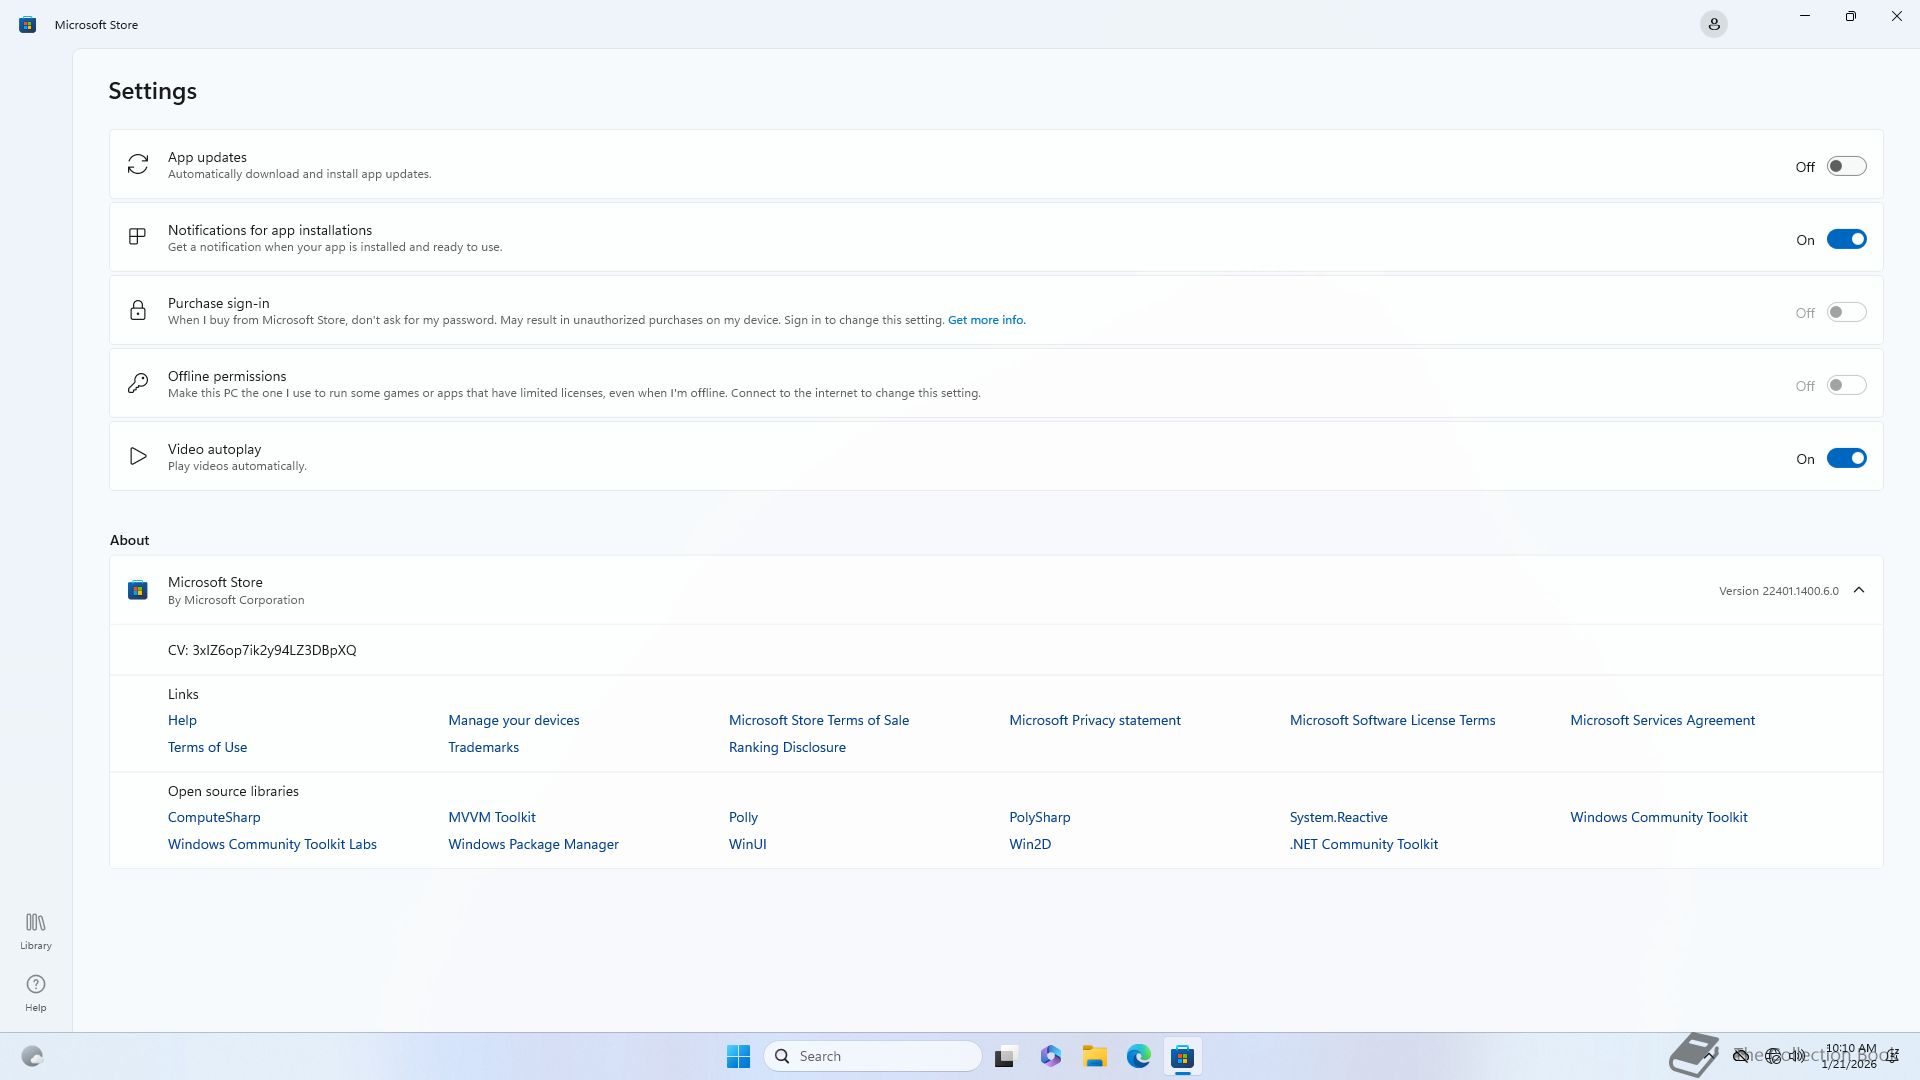
Task: Open the Windows Start menu
Action: coord(738,1056)
